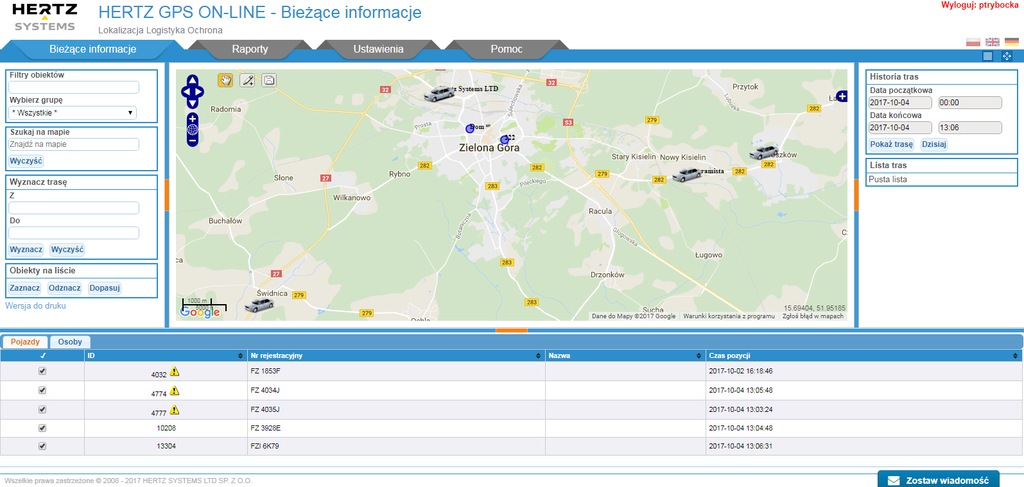Switch to the Pojazdy tab
This screenshot has height=487, width=1024.
[x=25, y=341]
